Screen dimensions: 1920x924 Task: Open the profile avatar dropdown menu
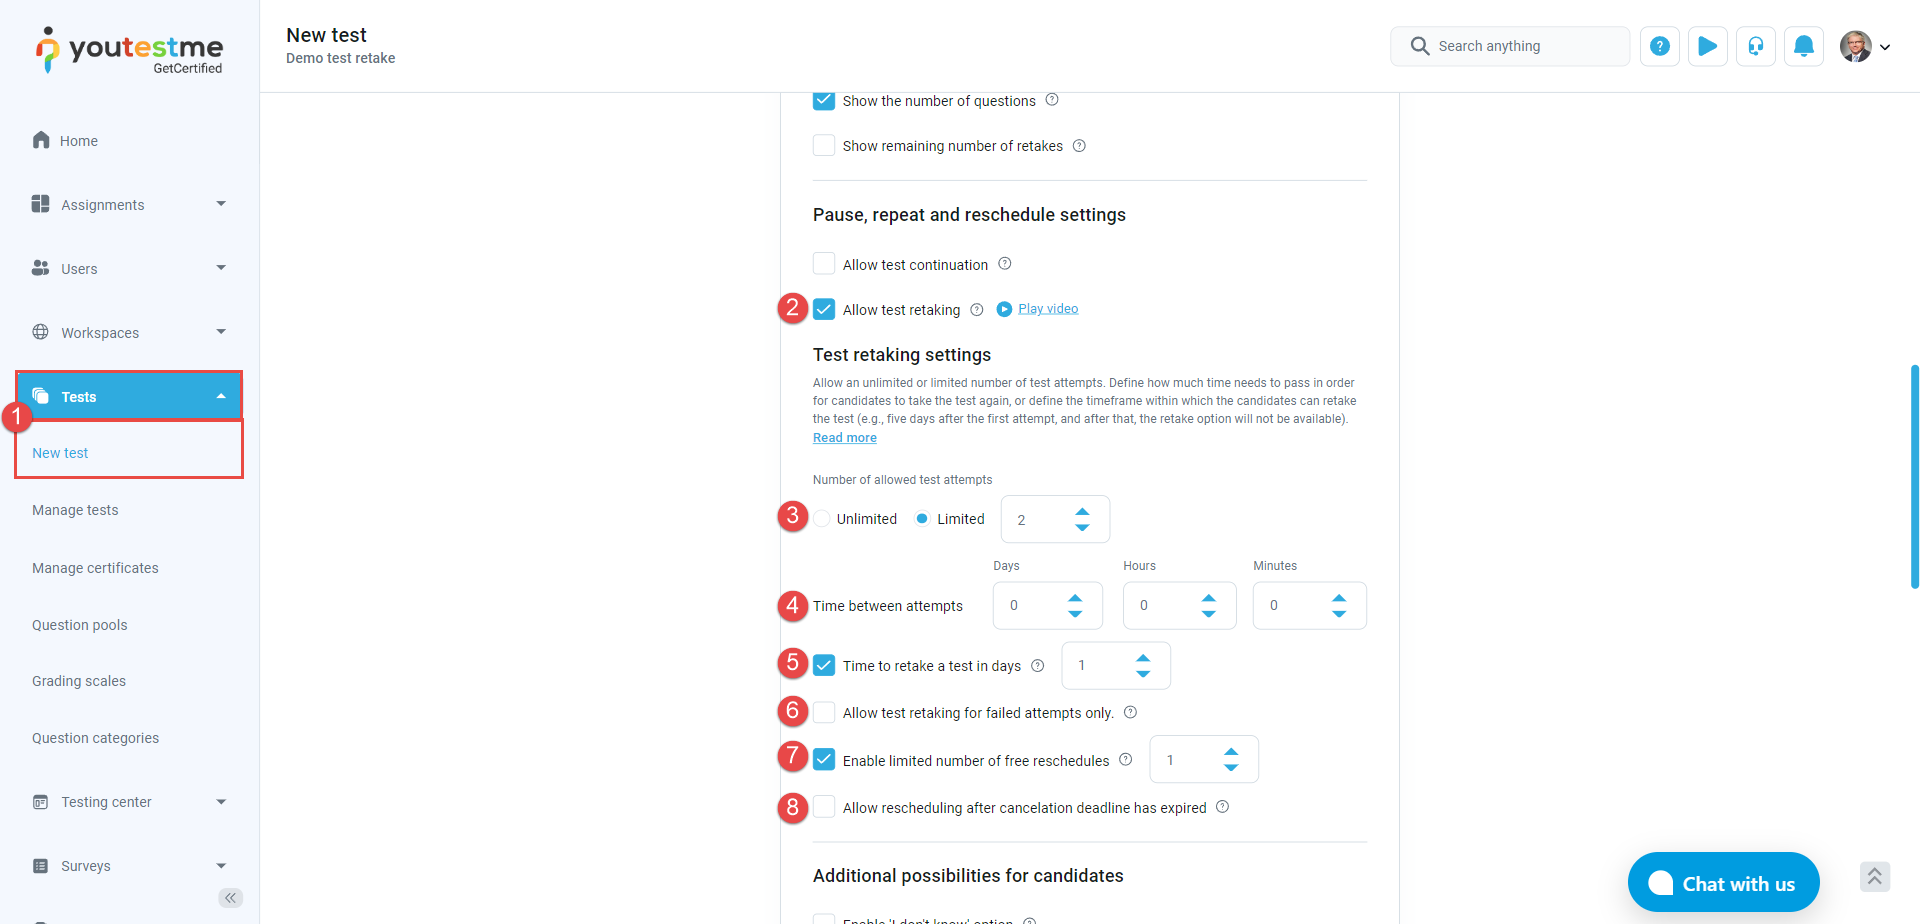[x=1864, y=46]
